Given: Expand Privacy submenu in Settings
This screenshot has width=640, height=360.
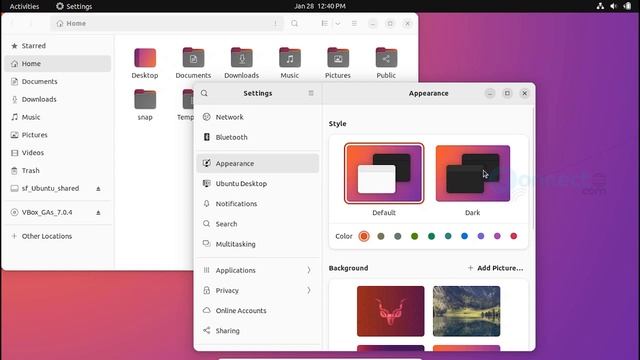Looking at the screenshot, I should (258, 291).
